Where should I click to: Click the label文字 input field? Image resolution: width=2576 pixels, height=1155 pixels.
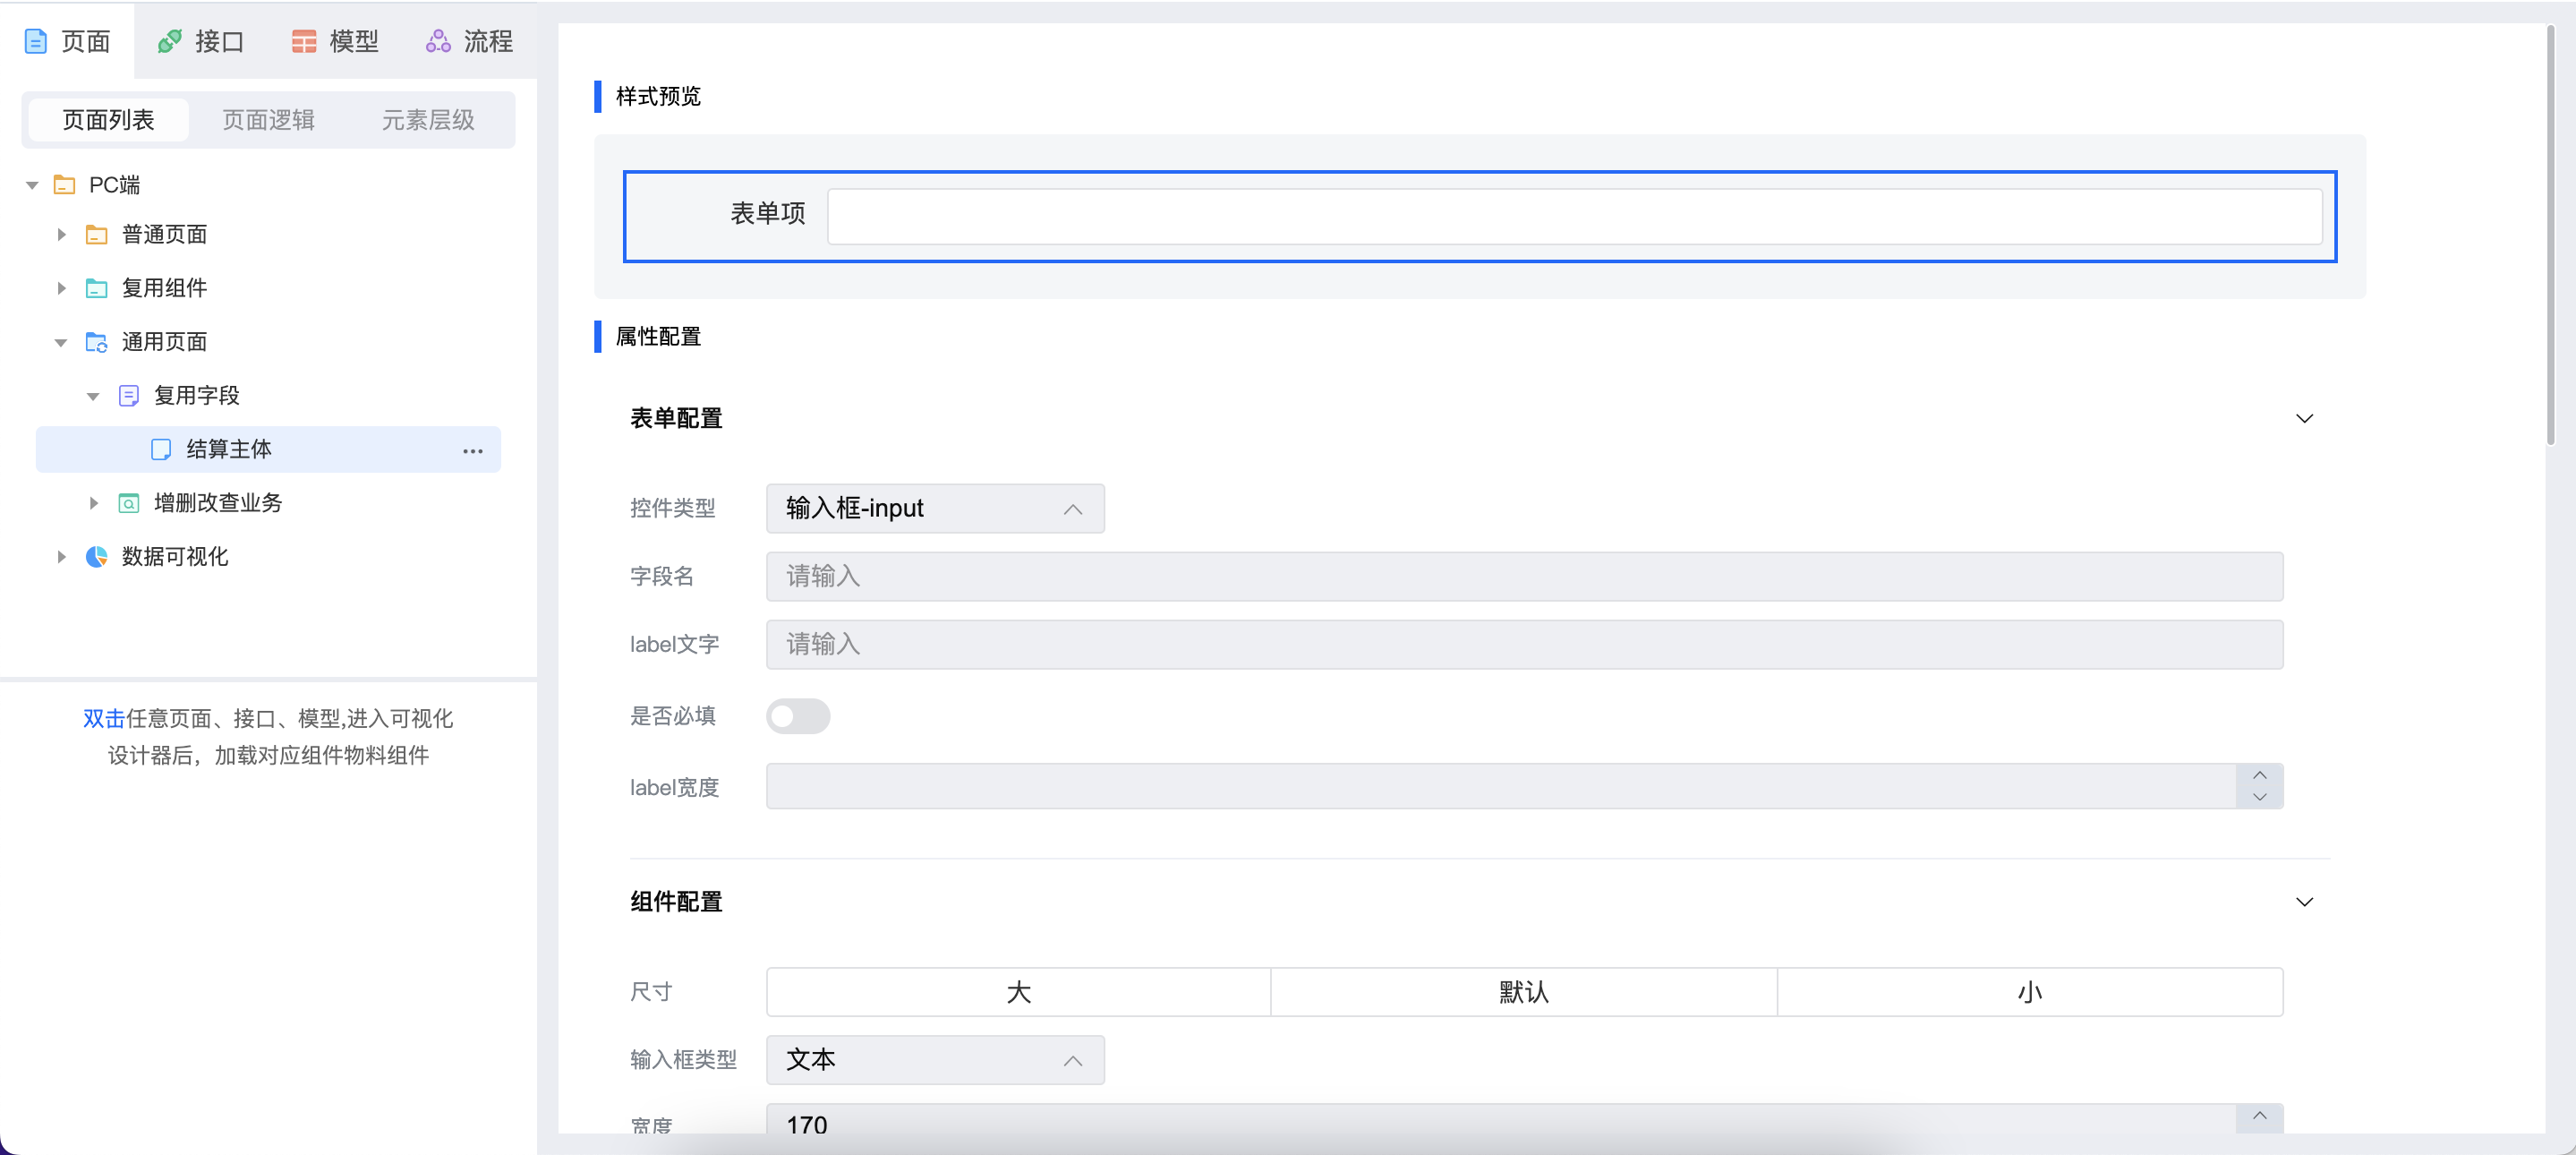tap(1524, 644)
